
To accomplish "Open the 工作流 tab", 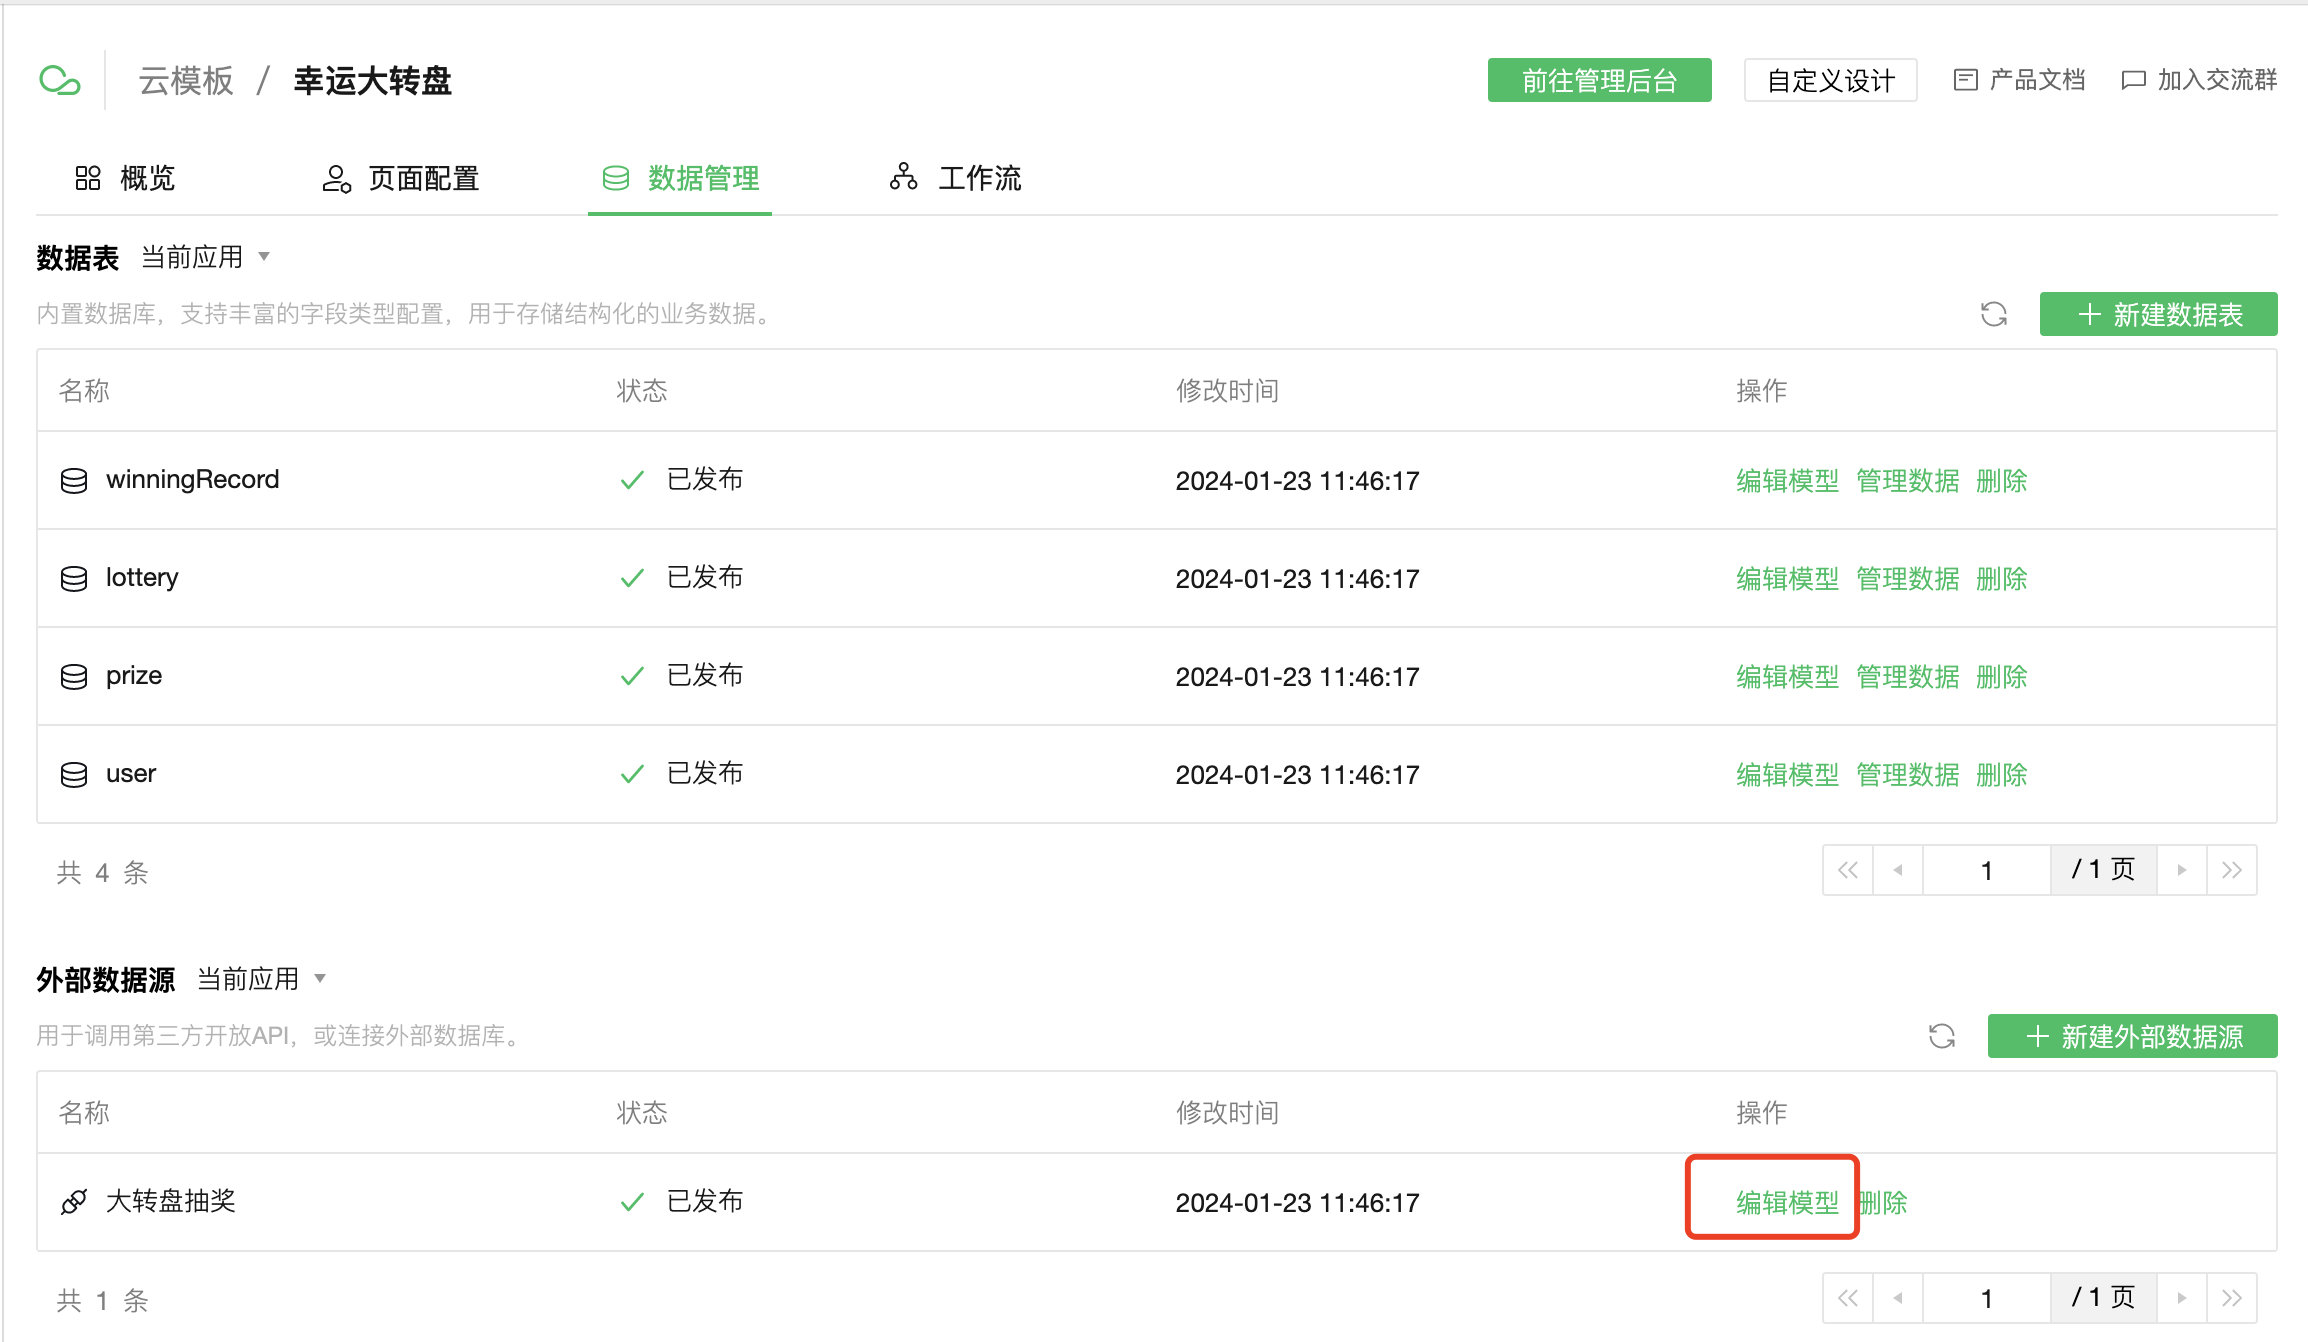I will coord(955,178).
